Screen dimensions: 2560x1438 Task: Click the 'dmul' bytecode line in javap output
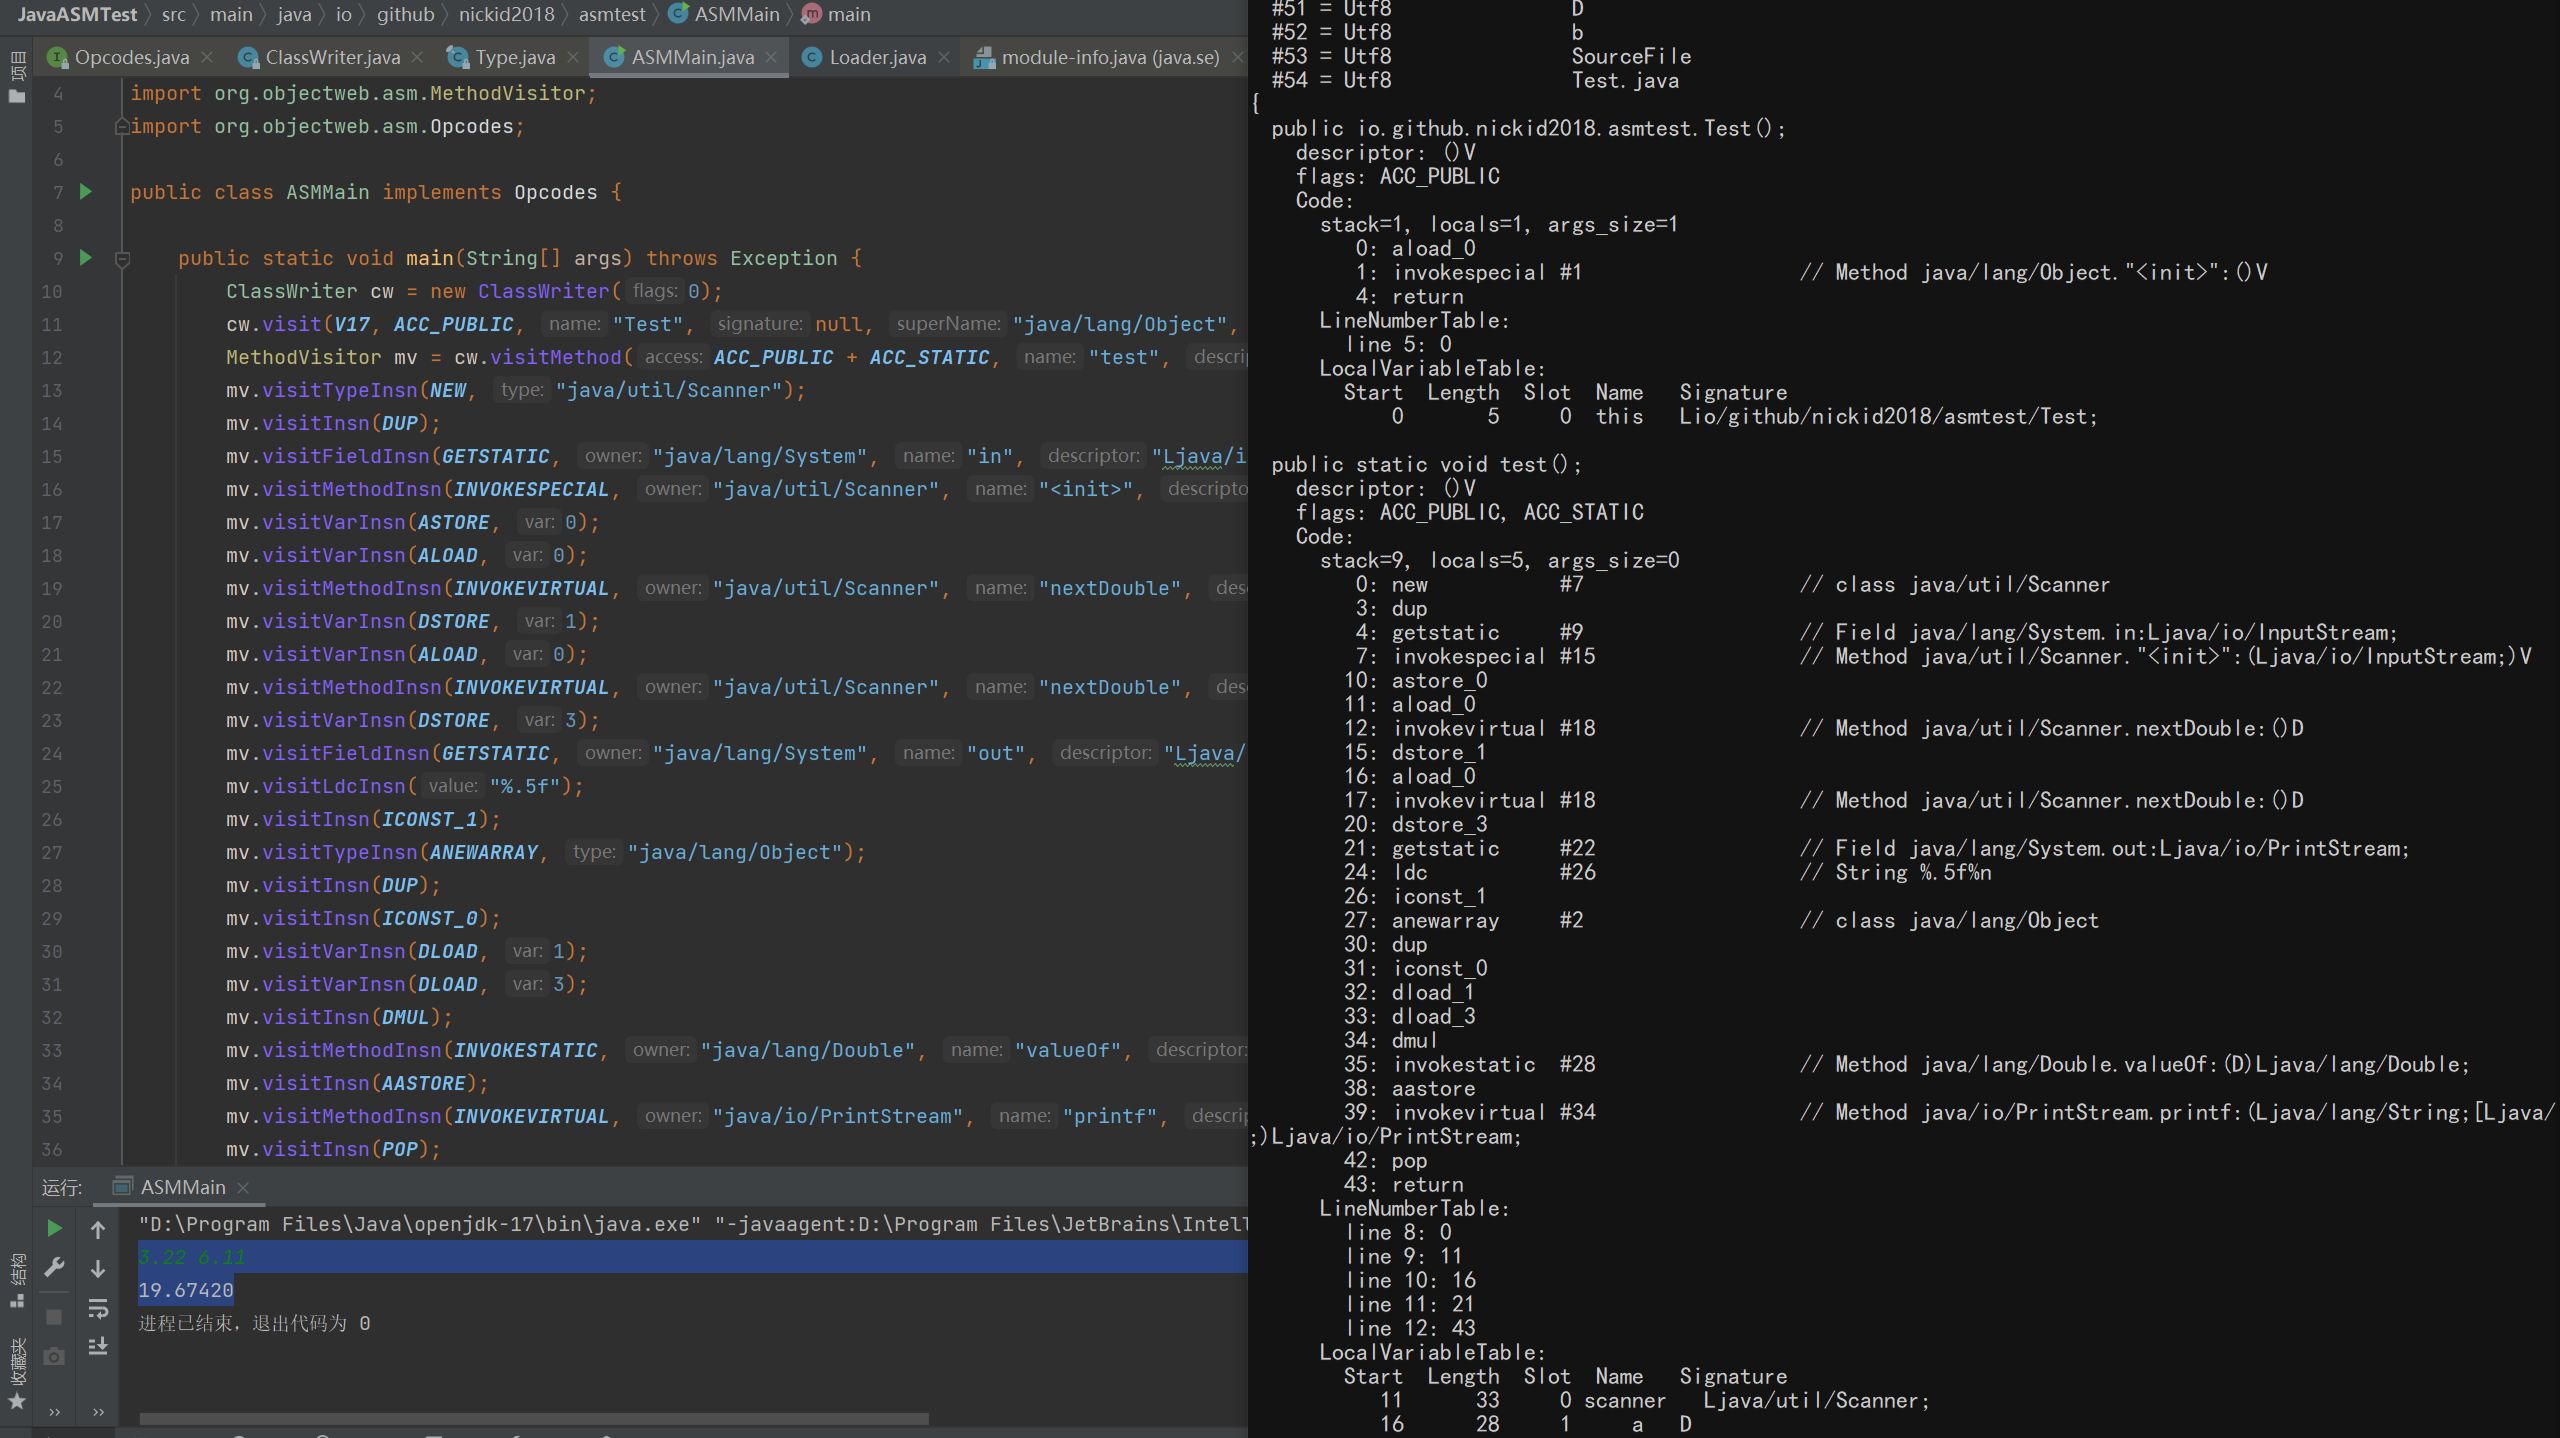[1390, 1040]
